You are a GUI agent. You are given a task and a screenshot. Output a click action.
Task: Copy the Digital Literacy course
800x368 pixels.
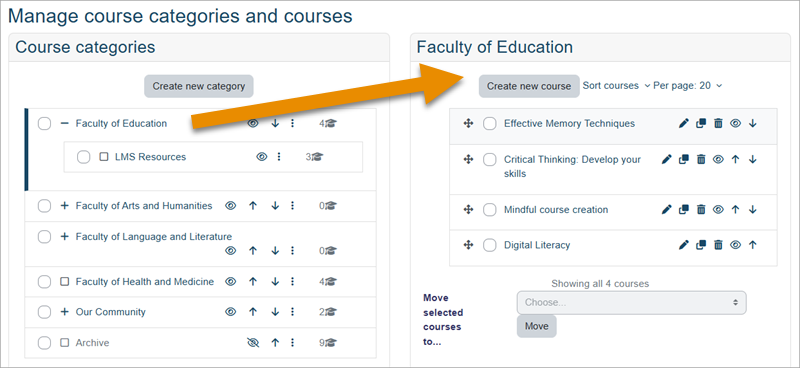pyautogui.click(x=701, y=245)
